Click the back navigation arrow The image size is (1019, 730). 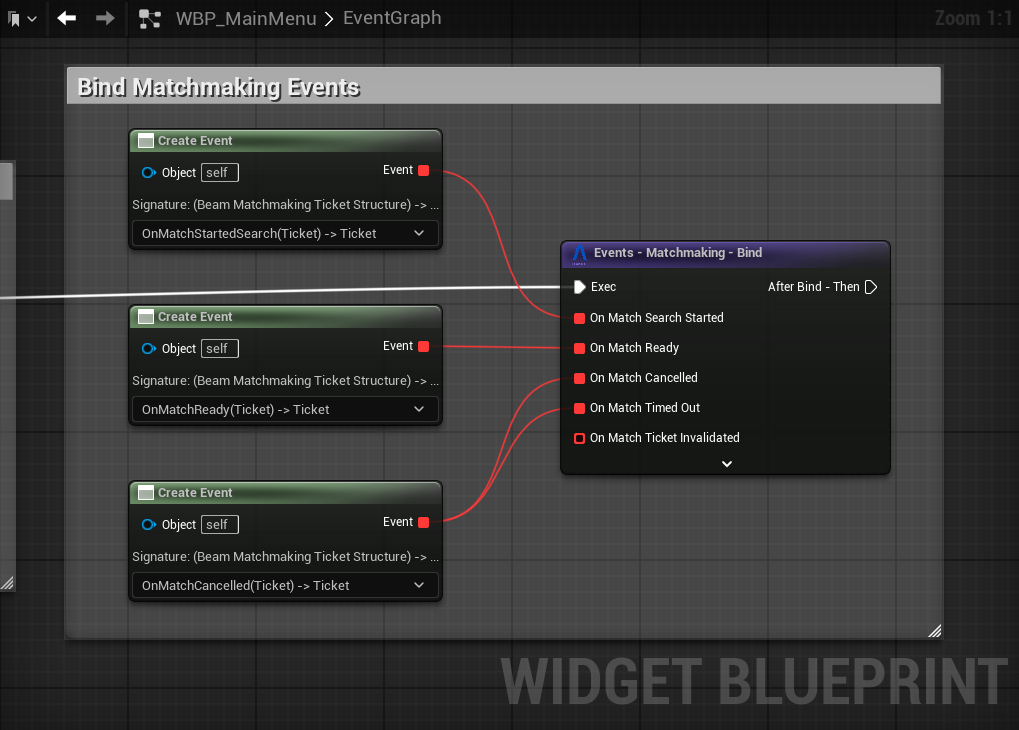[x=67, y=18]
